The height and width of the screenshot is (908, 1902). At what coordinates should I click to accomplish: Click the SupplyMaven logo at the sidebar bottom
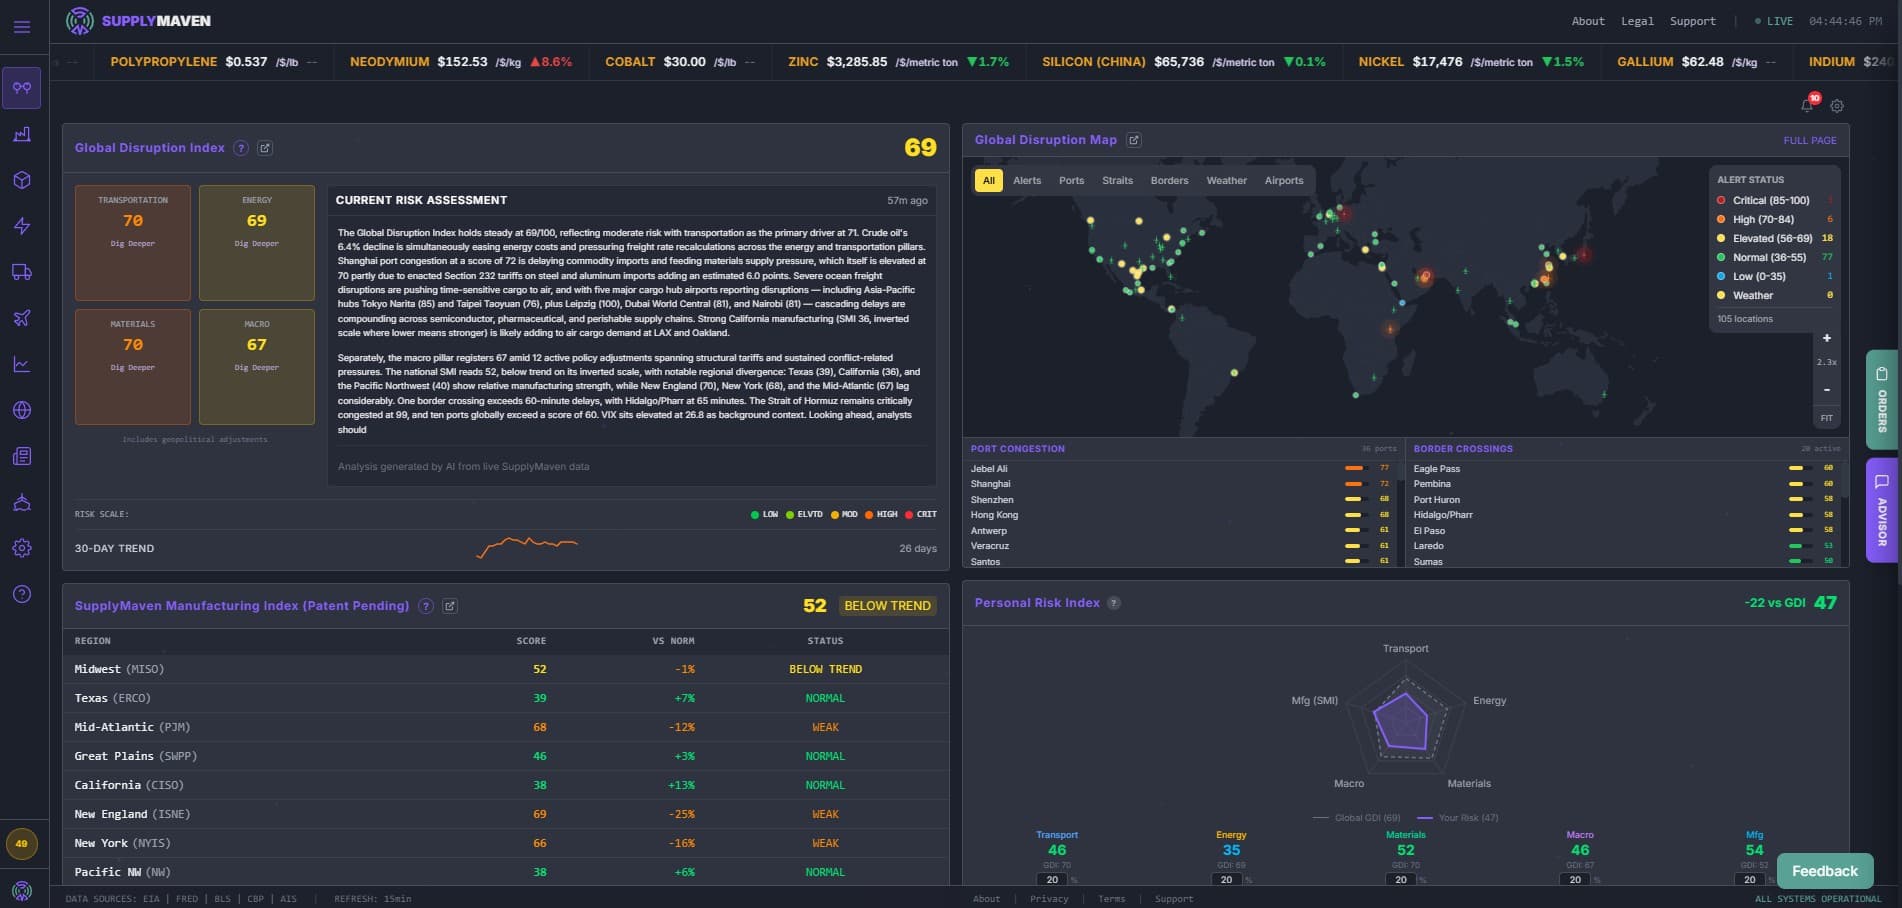tap(22, 890)
